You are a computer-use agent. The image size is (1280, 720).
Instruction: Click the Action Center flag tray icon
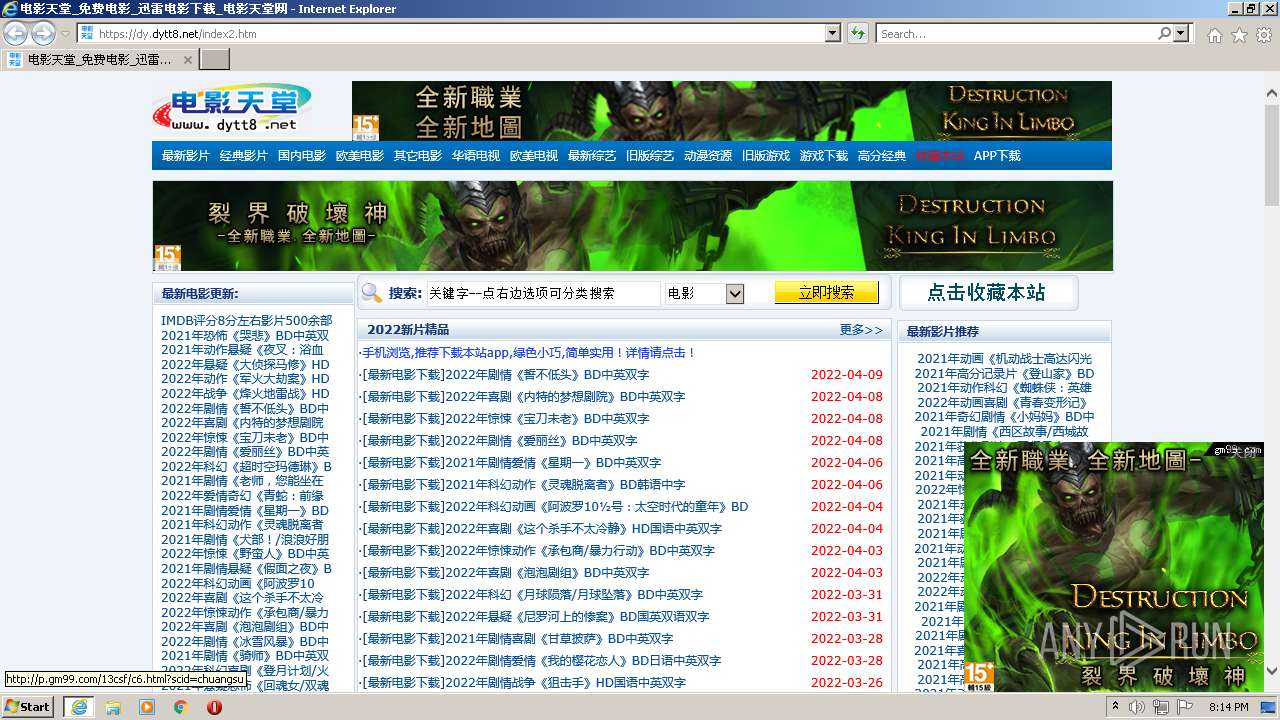(x=1185, y=707)
